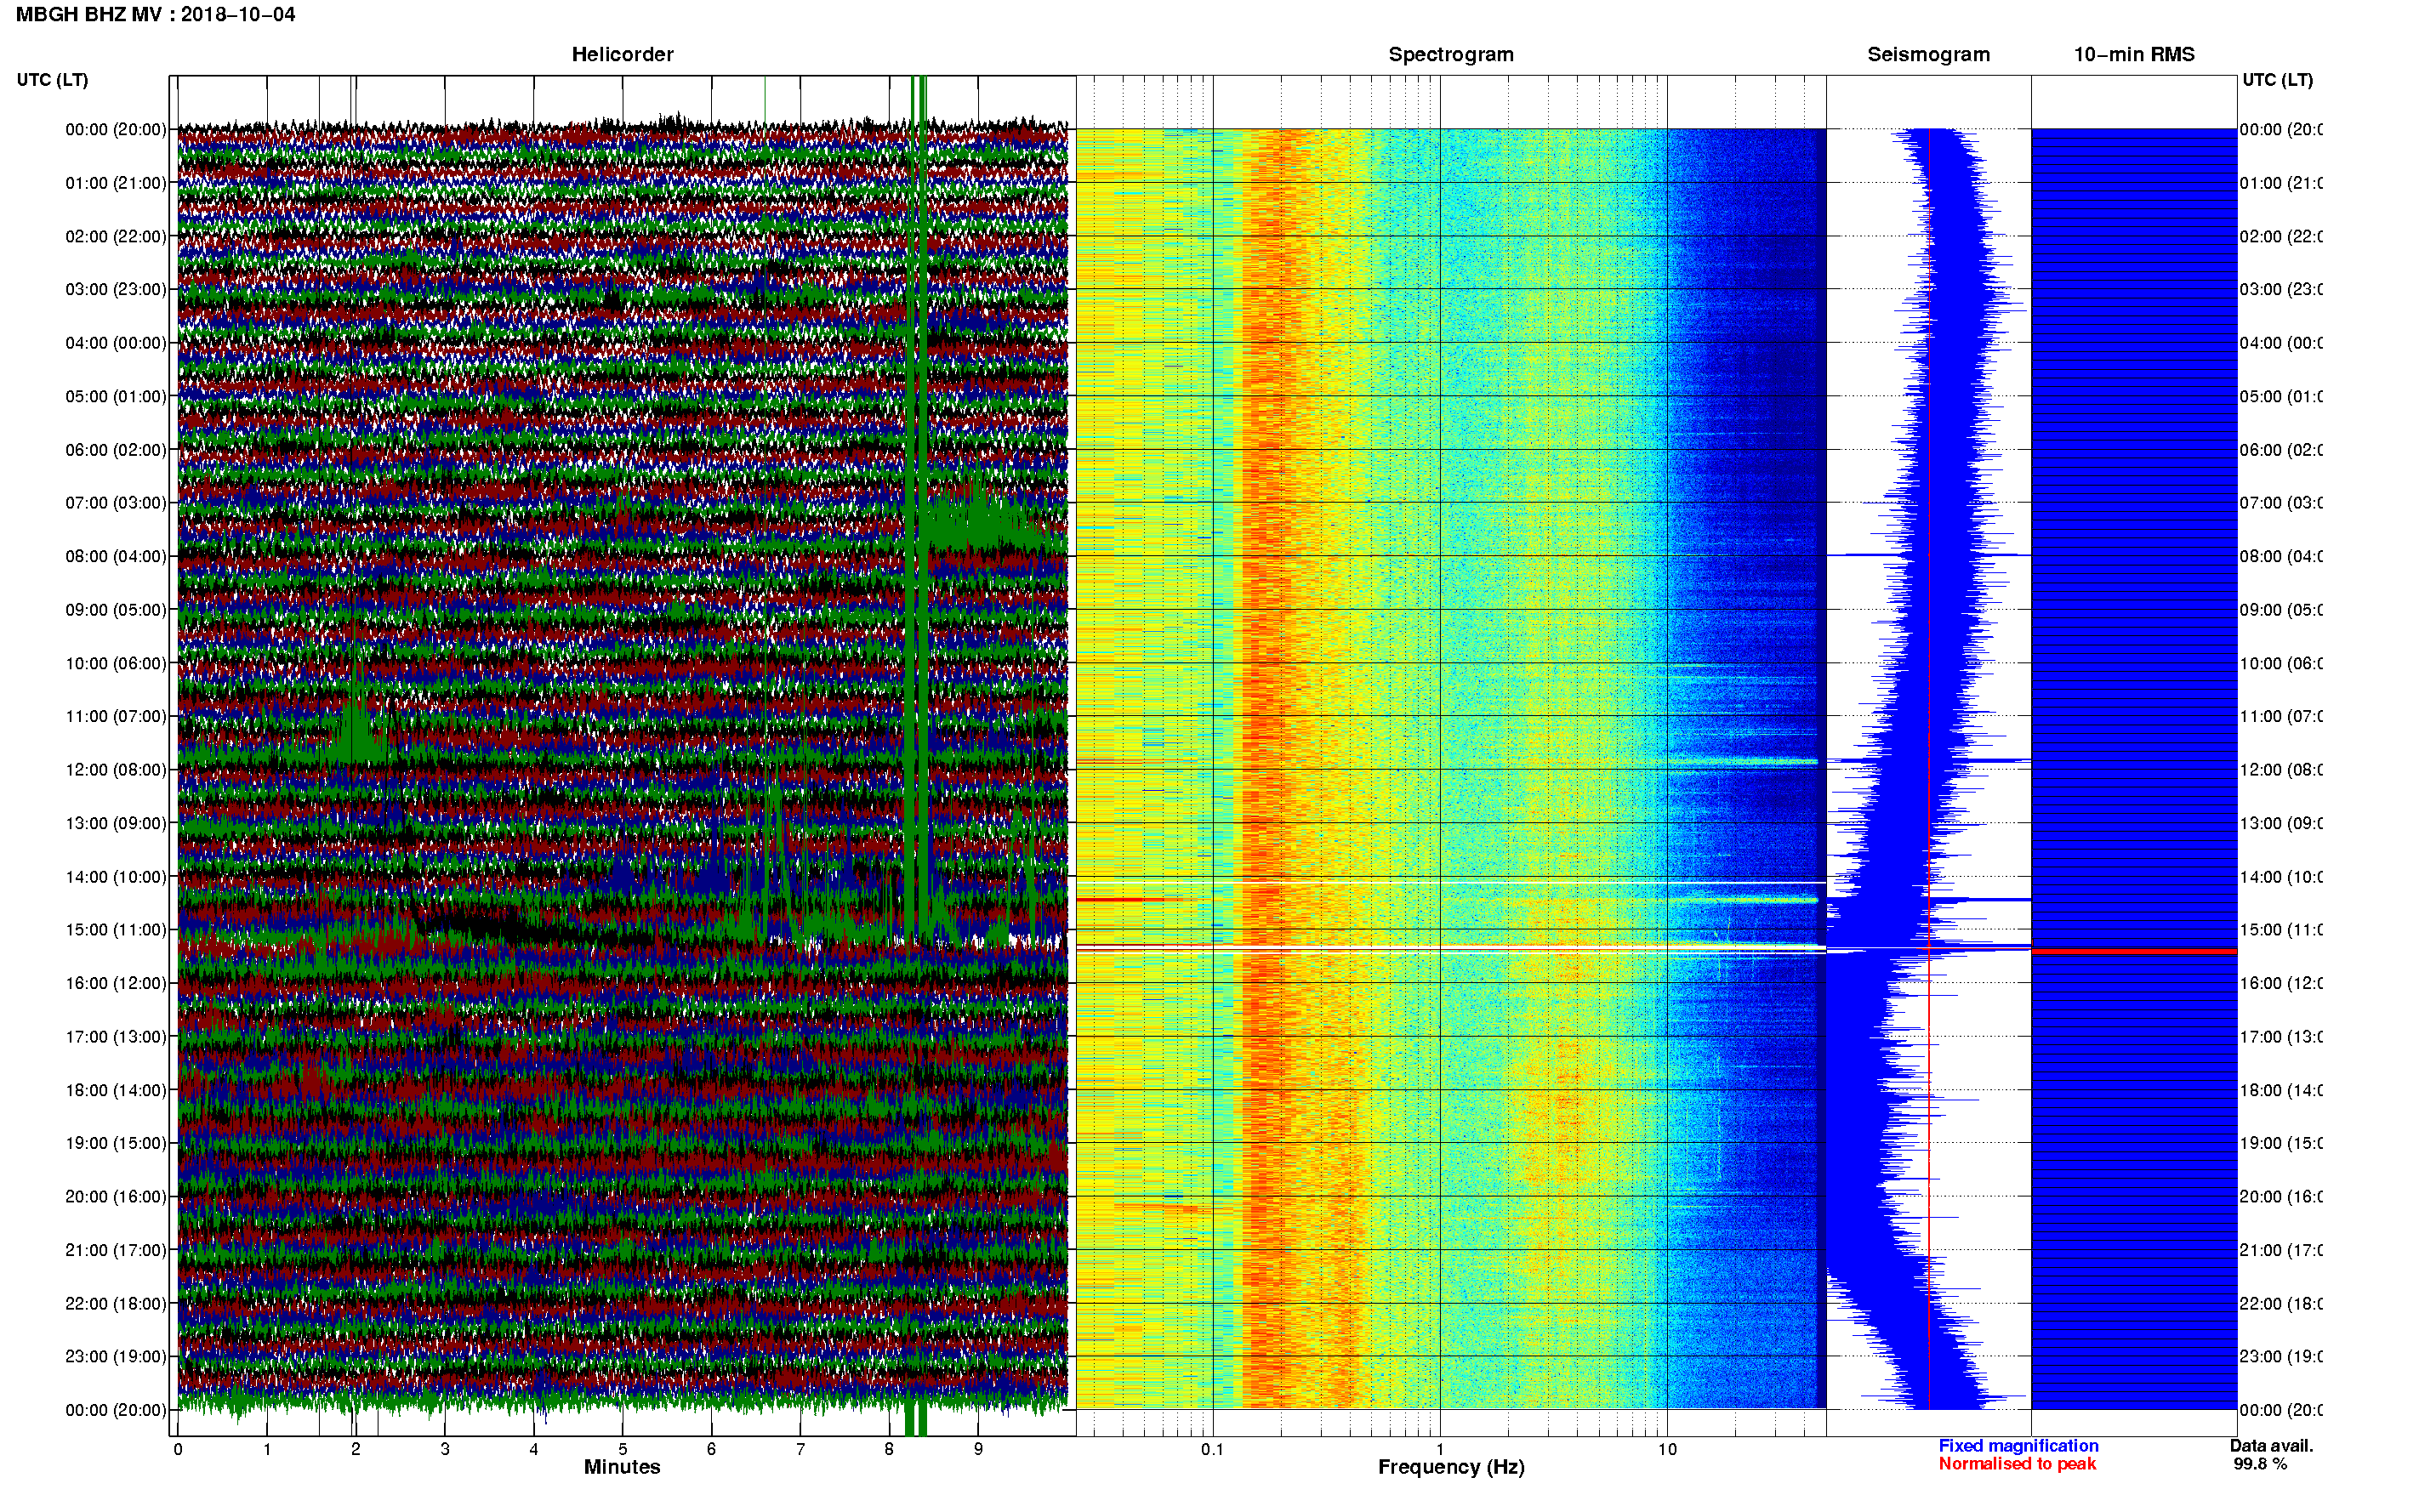Click the left 04:00 (00:00) time label

pos(116,343)
